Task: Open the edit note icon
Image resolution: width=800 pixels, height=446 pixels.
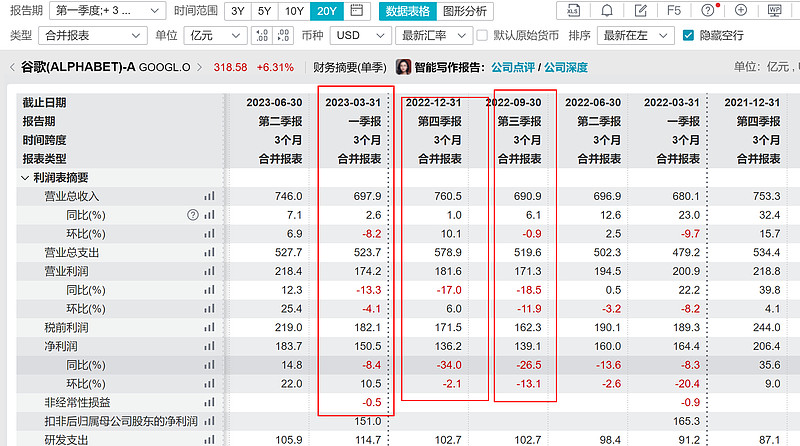Action: pyautogui.click(x=641, y=11)
